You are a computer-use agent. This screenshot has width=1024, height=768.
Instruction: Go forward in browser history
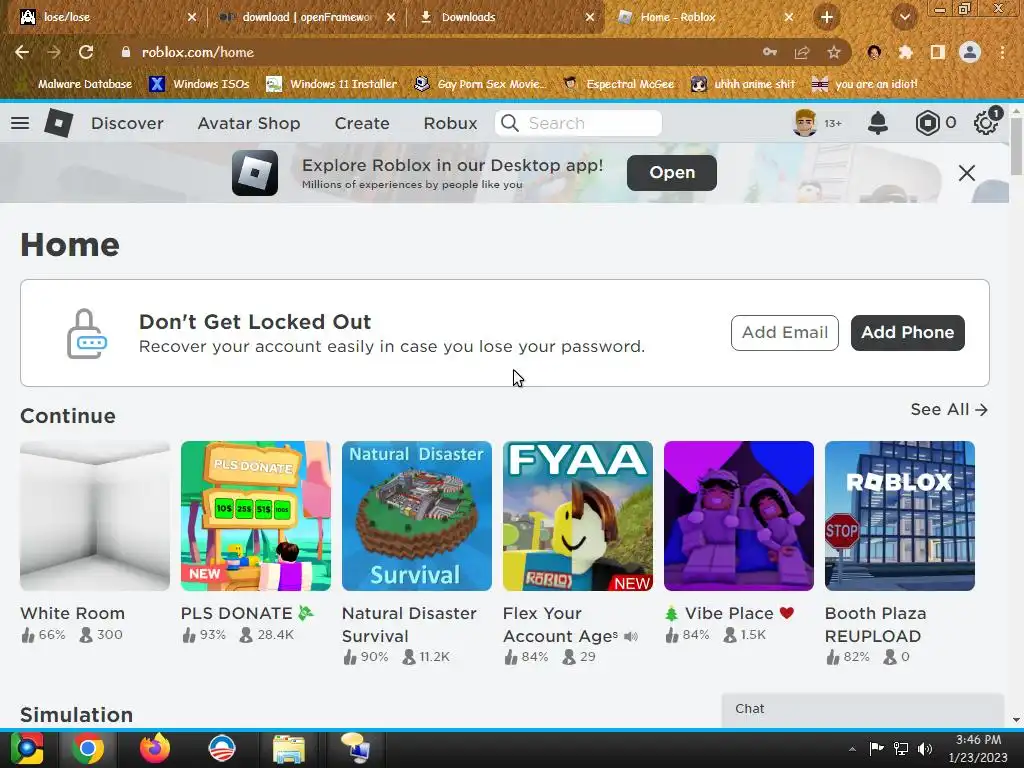tap(54, 52)
